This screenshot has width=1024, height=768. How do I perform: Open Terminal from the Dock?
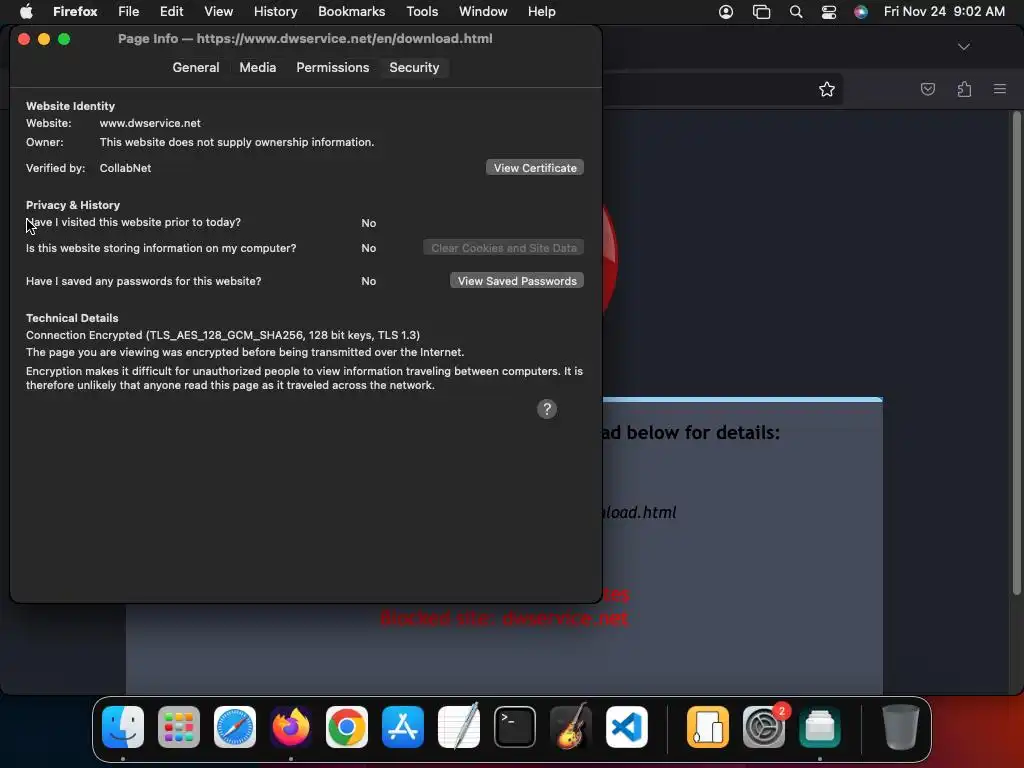[x=515, y=727]
